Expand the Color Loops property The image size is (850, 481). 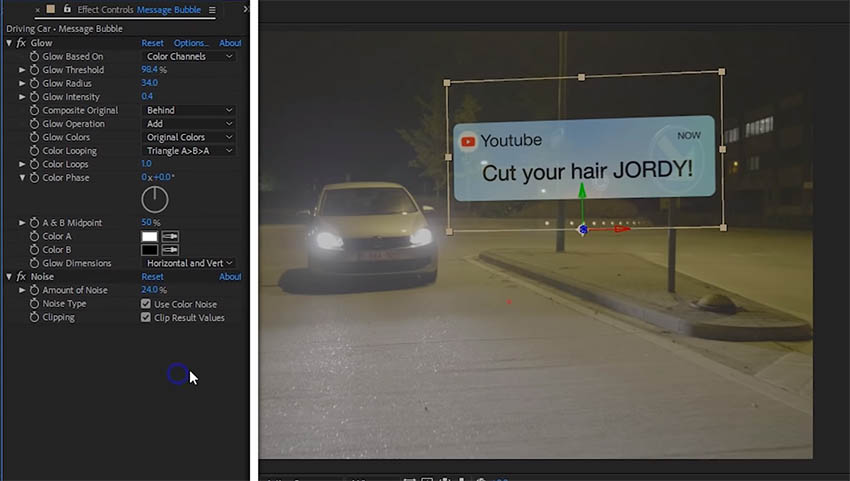(22, 164)
